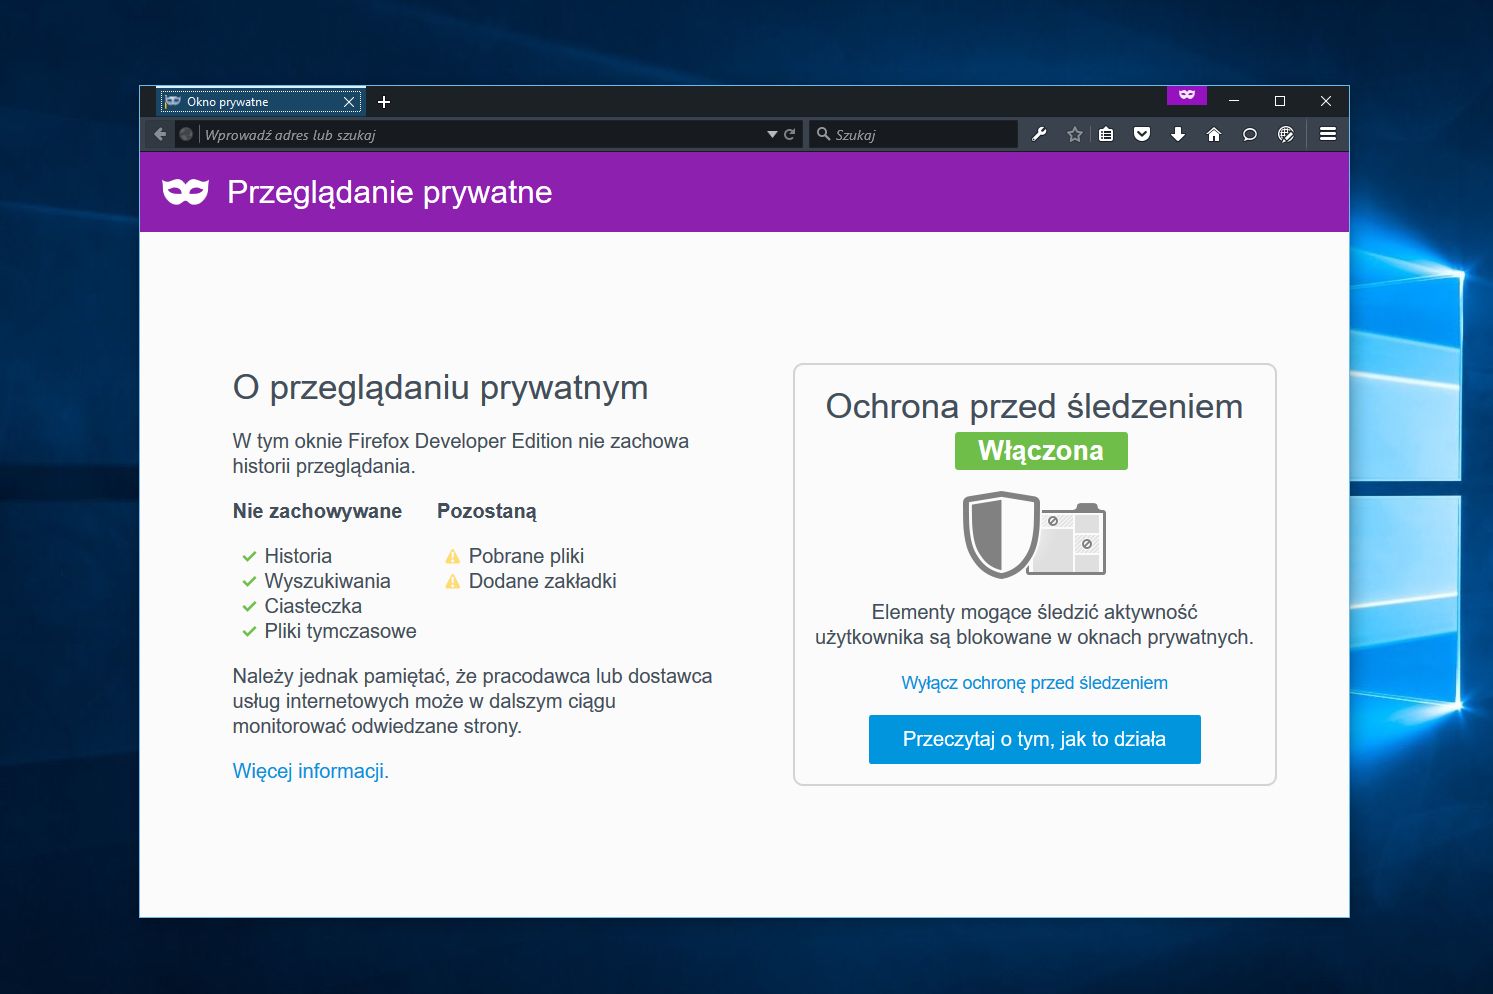Open the WebIDE globe icon
This screenshot has width=1493, height=994.
point(1286,133)
